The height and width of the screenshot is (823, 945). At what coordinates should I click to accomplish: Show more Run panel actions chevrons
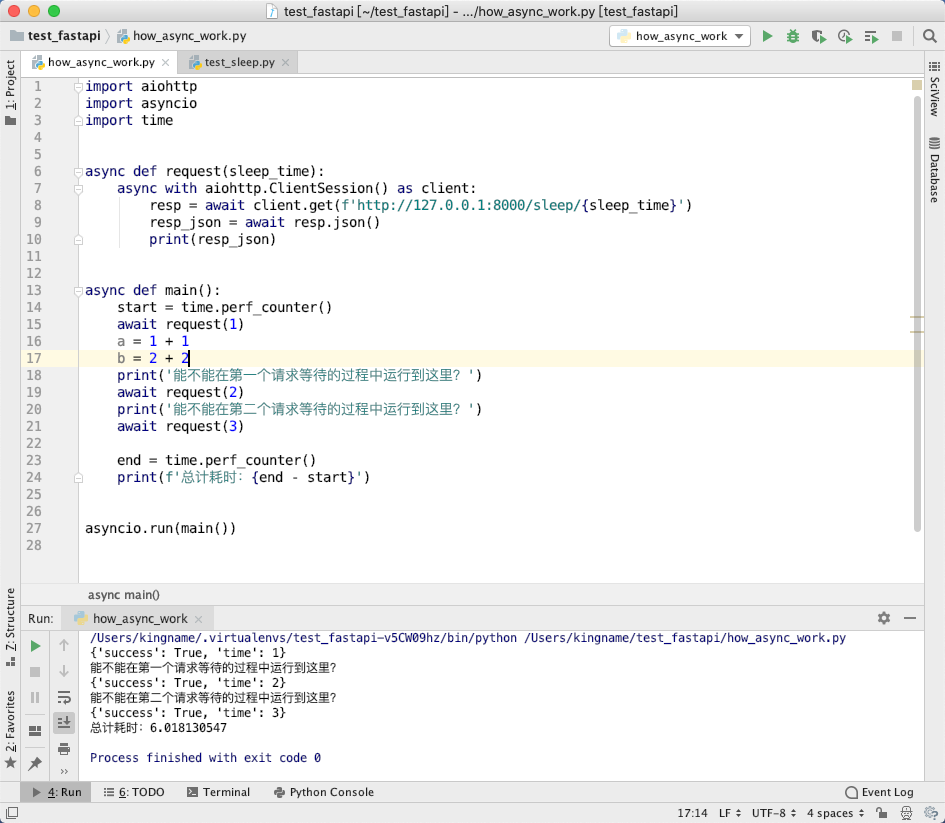64,772
